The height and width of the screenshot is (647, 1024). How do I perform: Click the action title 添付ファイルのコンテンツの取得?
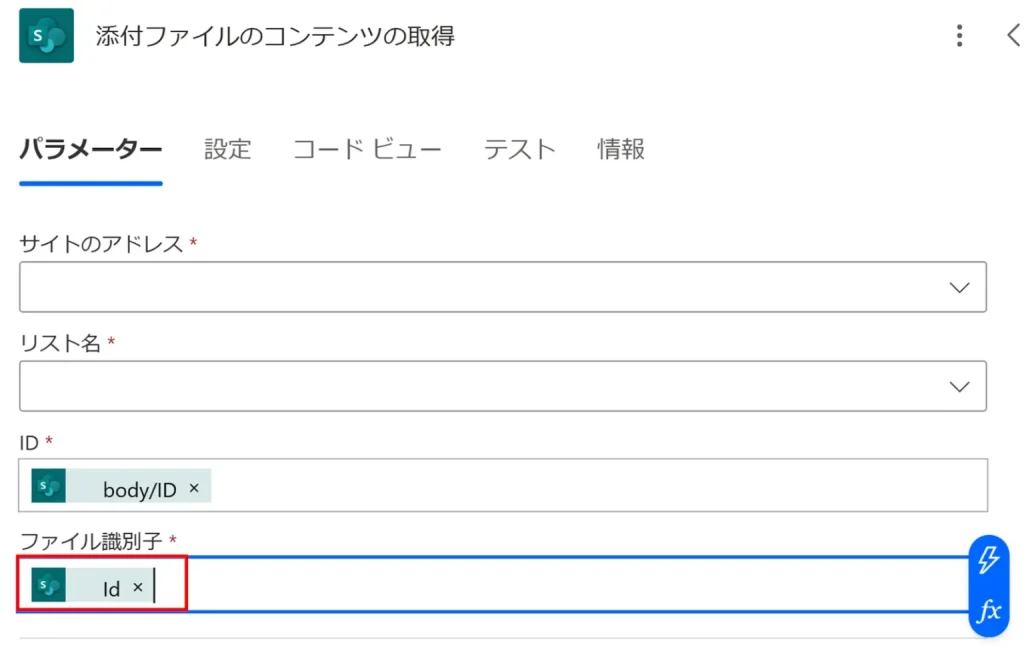click(x=275, y=37)
